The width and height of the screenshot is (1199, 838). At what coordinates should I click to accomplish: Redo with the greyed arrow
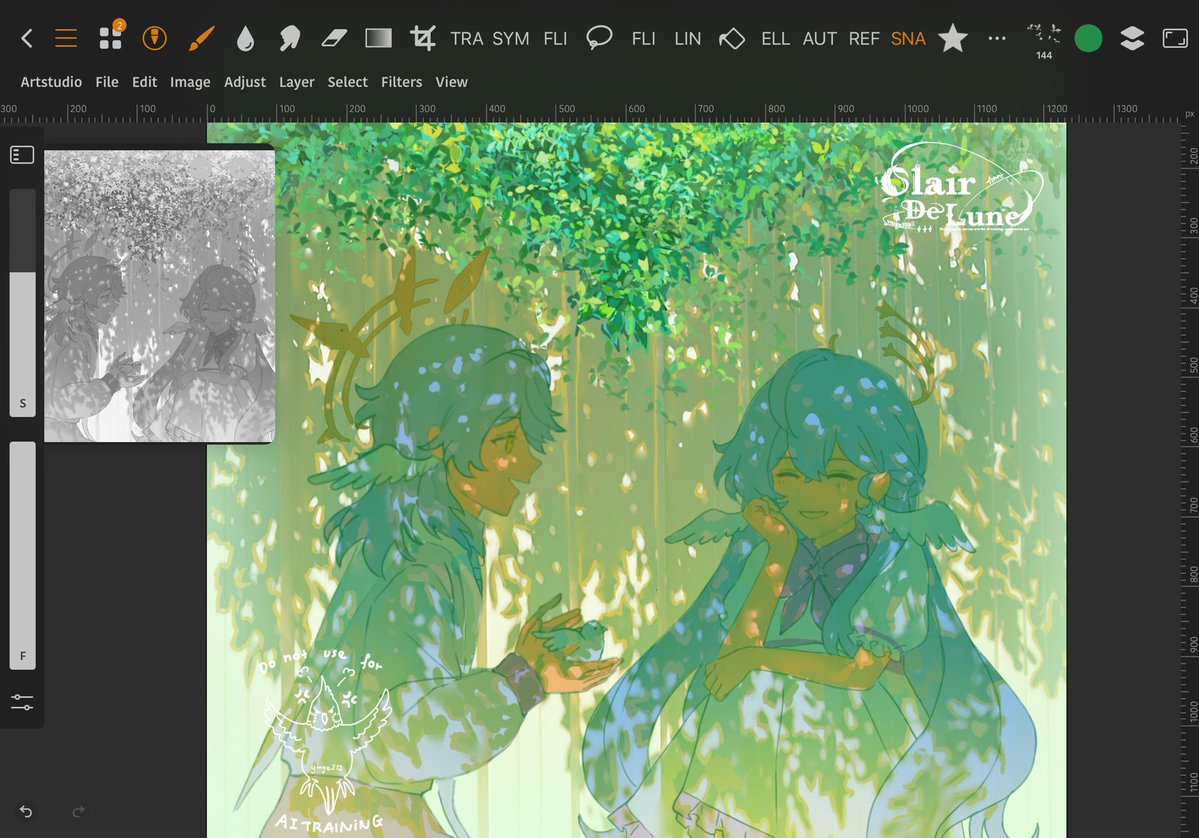click(x=78, y=811)
